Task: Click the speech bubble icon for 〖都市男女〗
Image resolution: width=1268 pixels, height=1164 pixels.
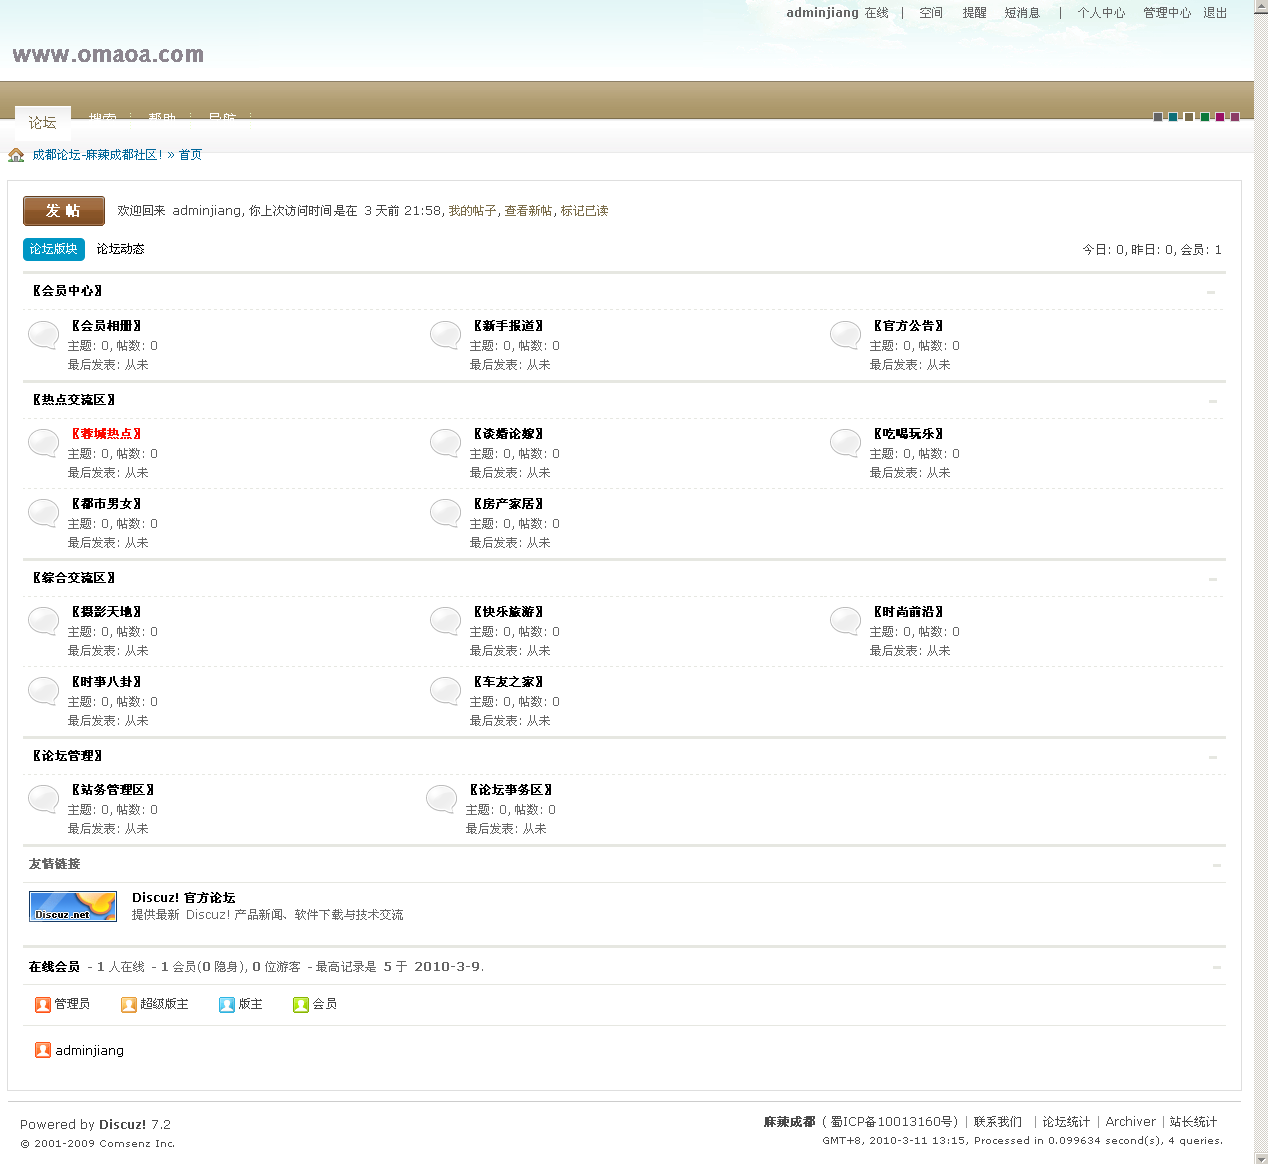Action: (x=43, y=513)
